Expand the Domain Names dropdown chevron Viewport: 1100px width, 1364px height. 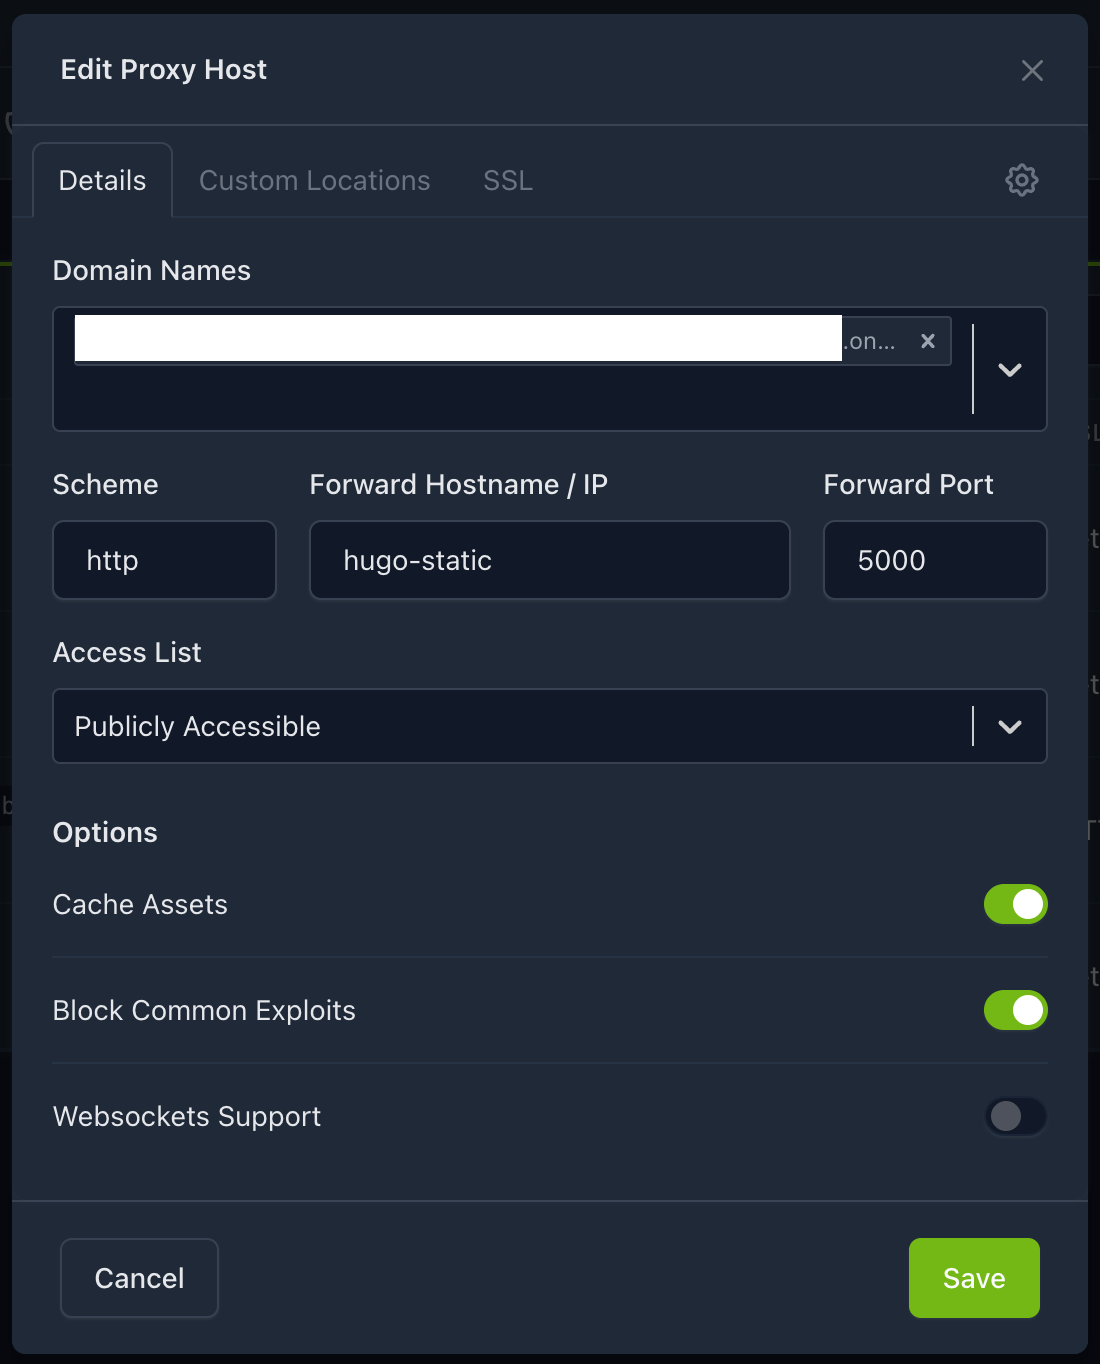click(x=1009, y=369)
